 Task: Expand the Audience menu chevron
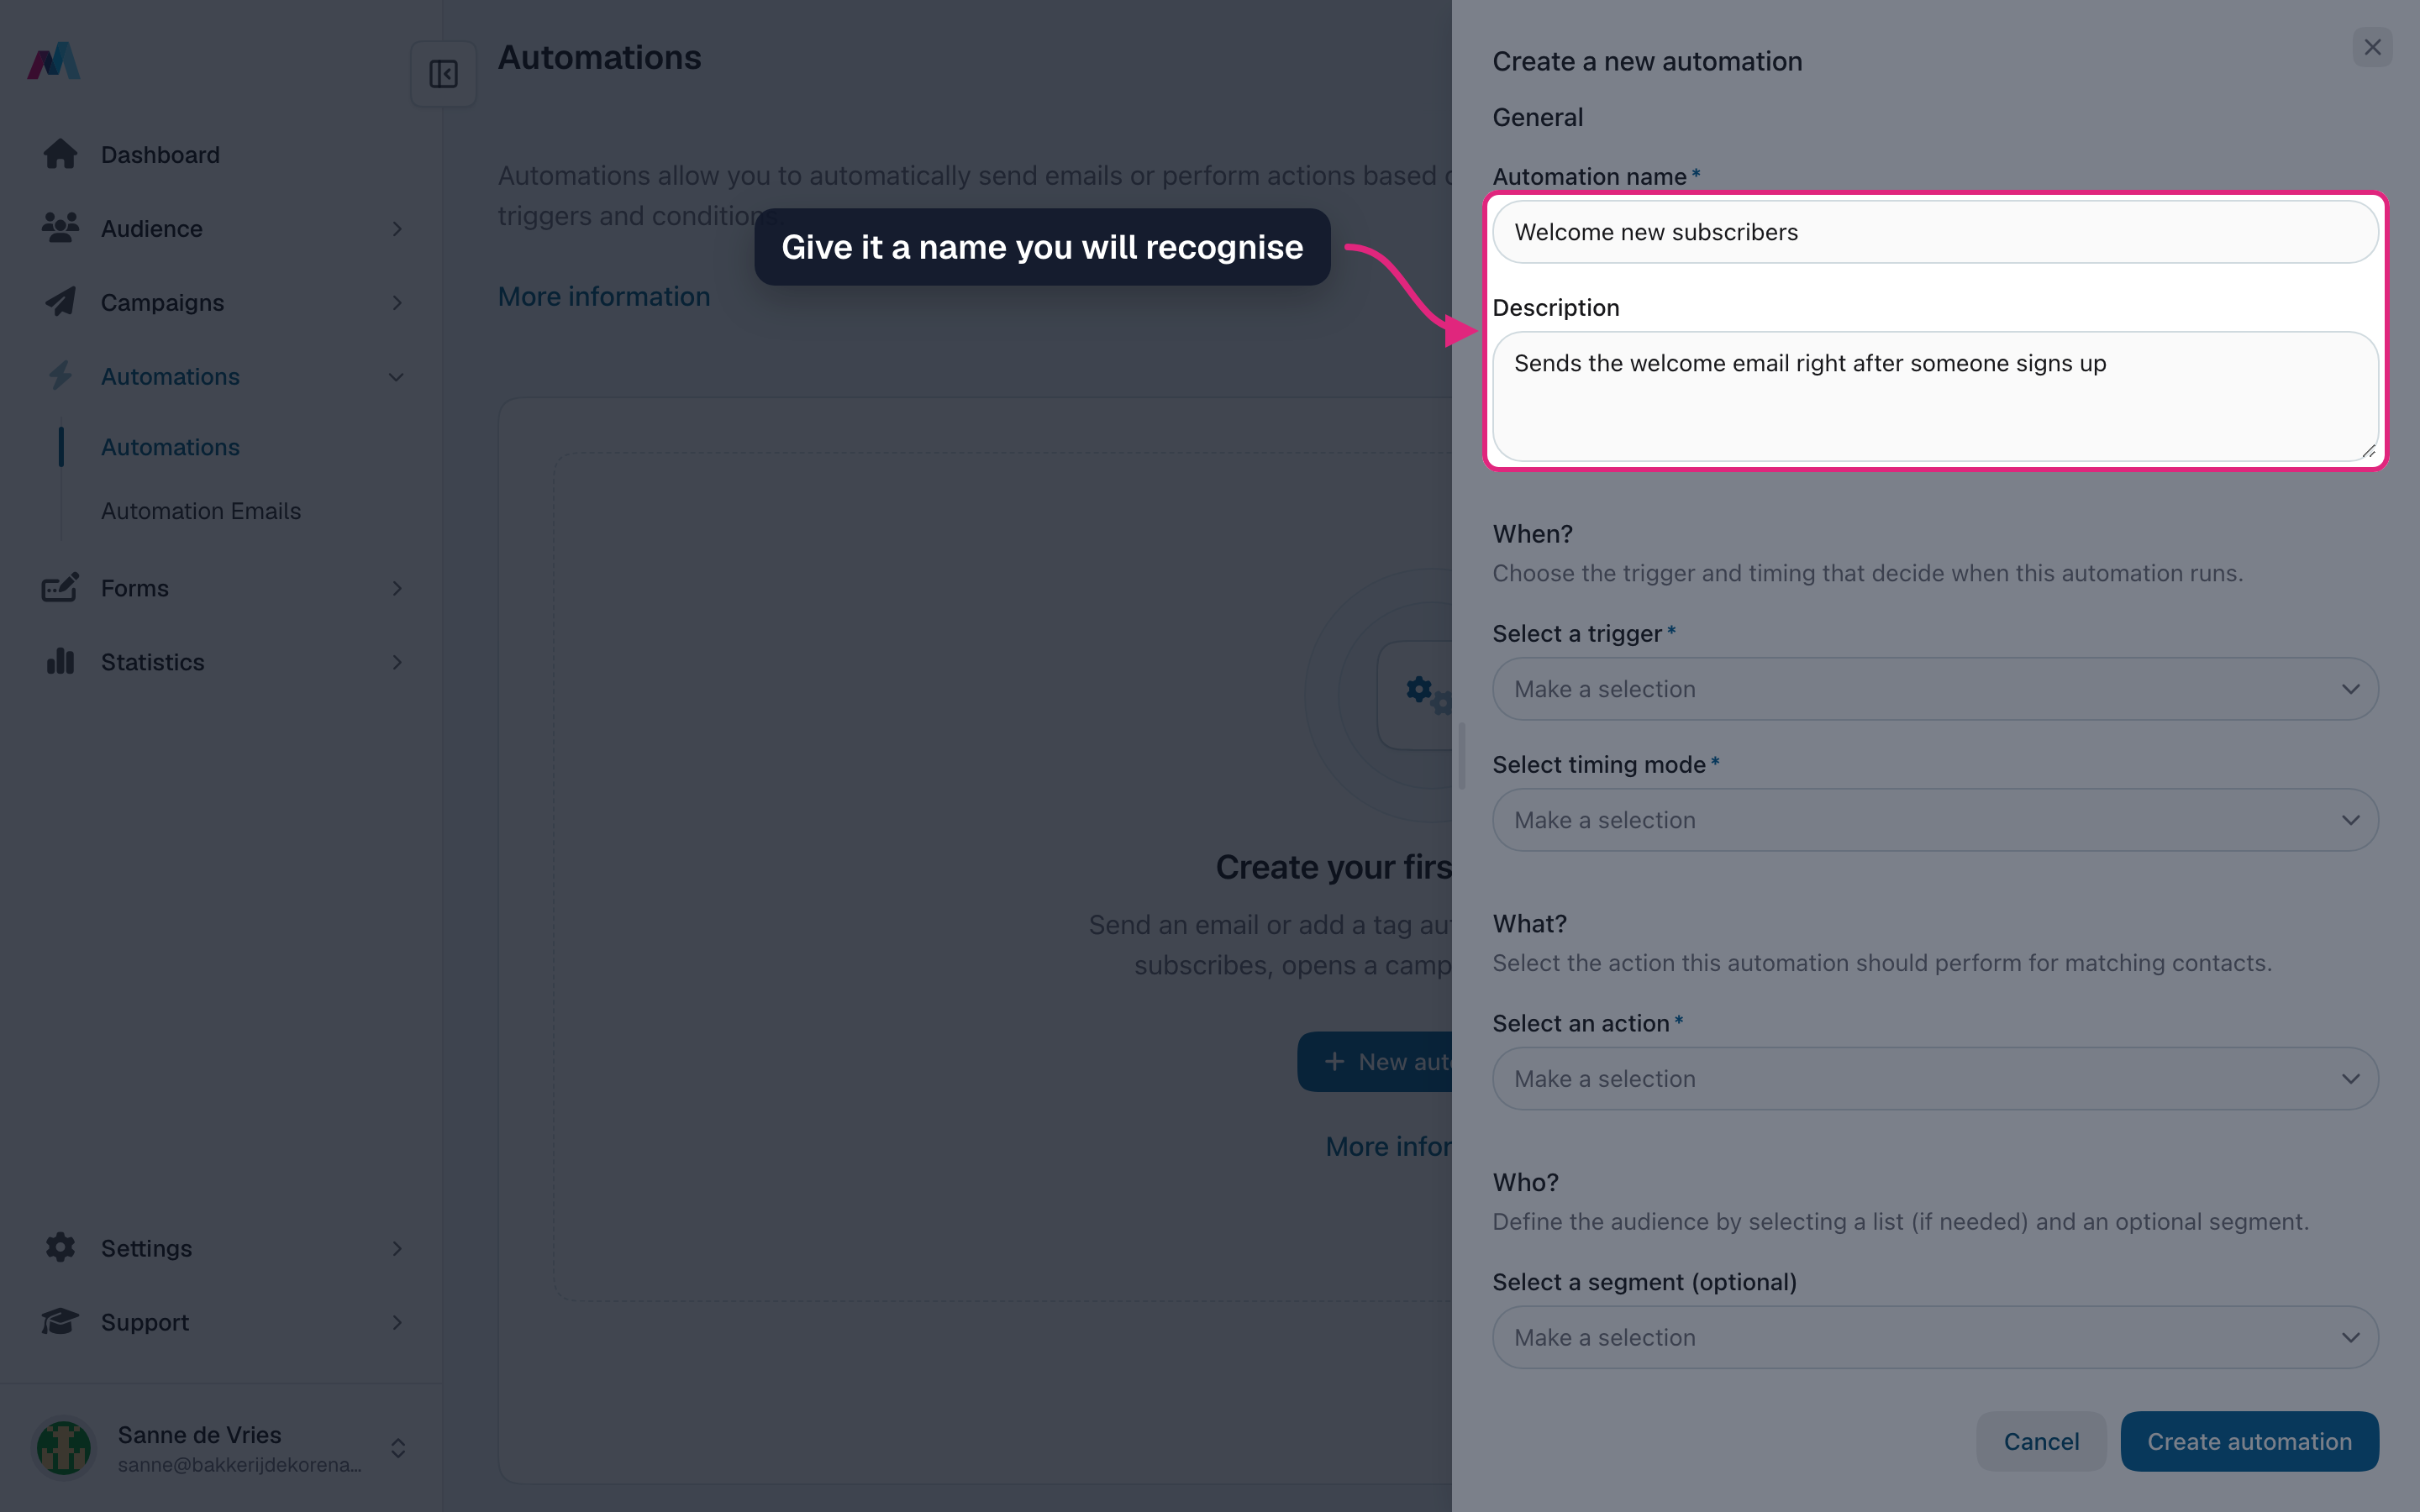point(397,229)
